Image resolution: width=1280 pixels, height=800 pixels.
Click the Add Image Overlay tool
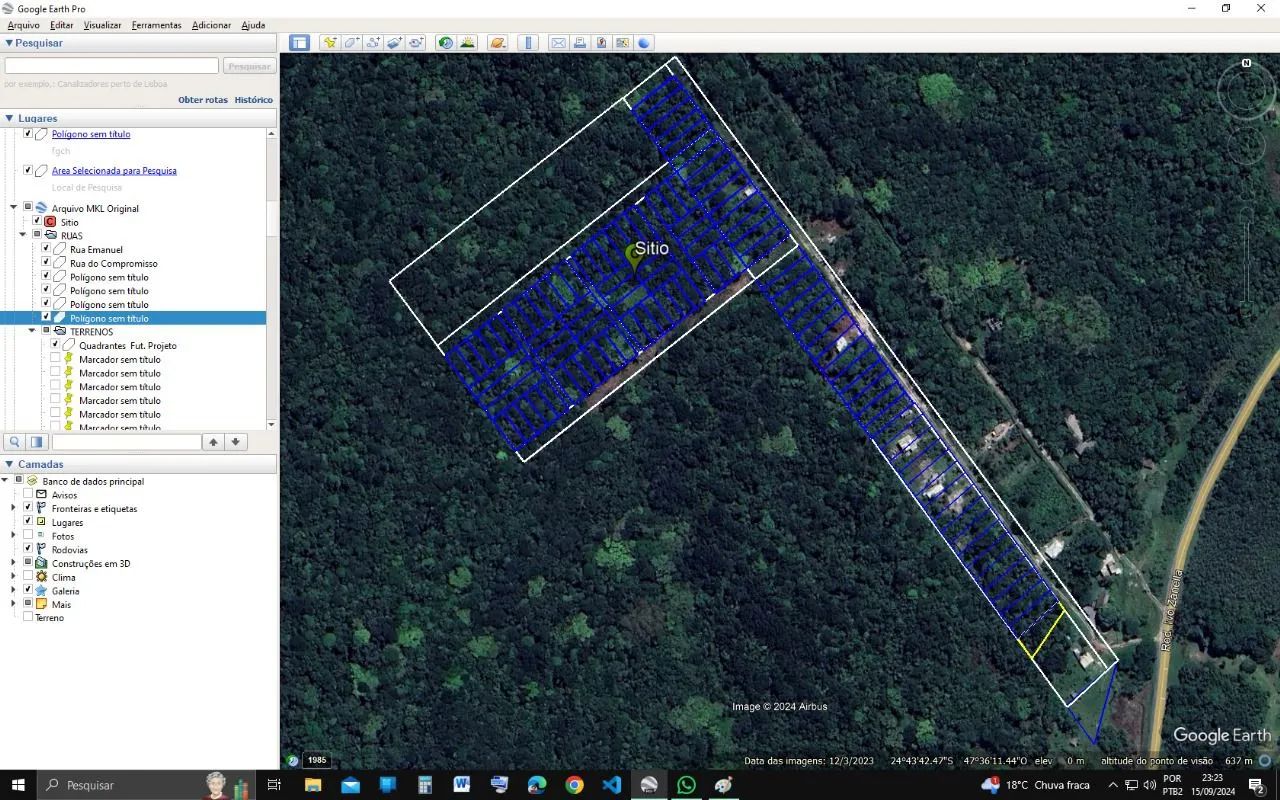(394, 43)
